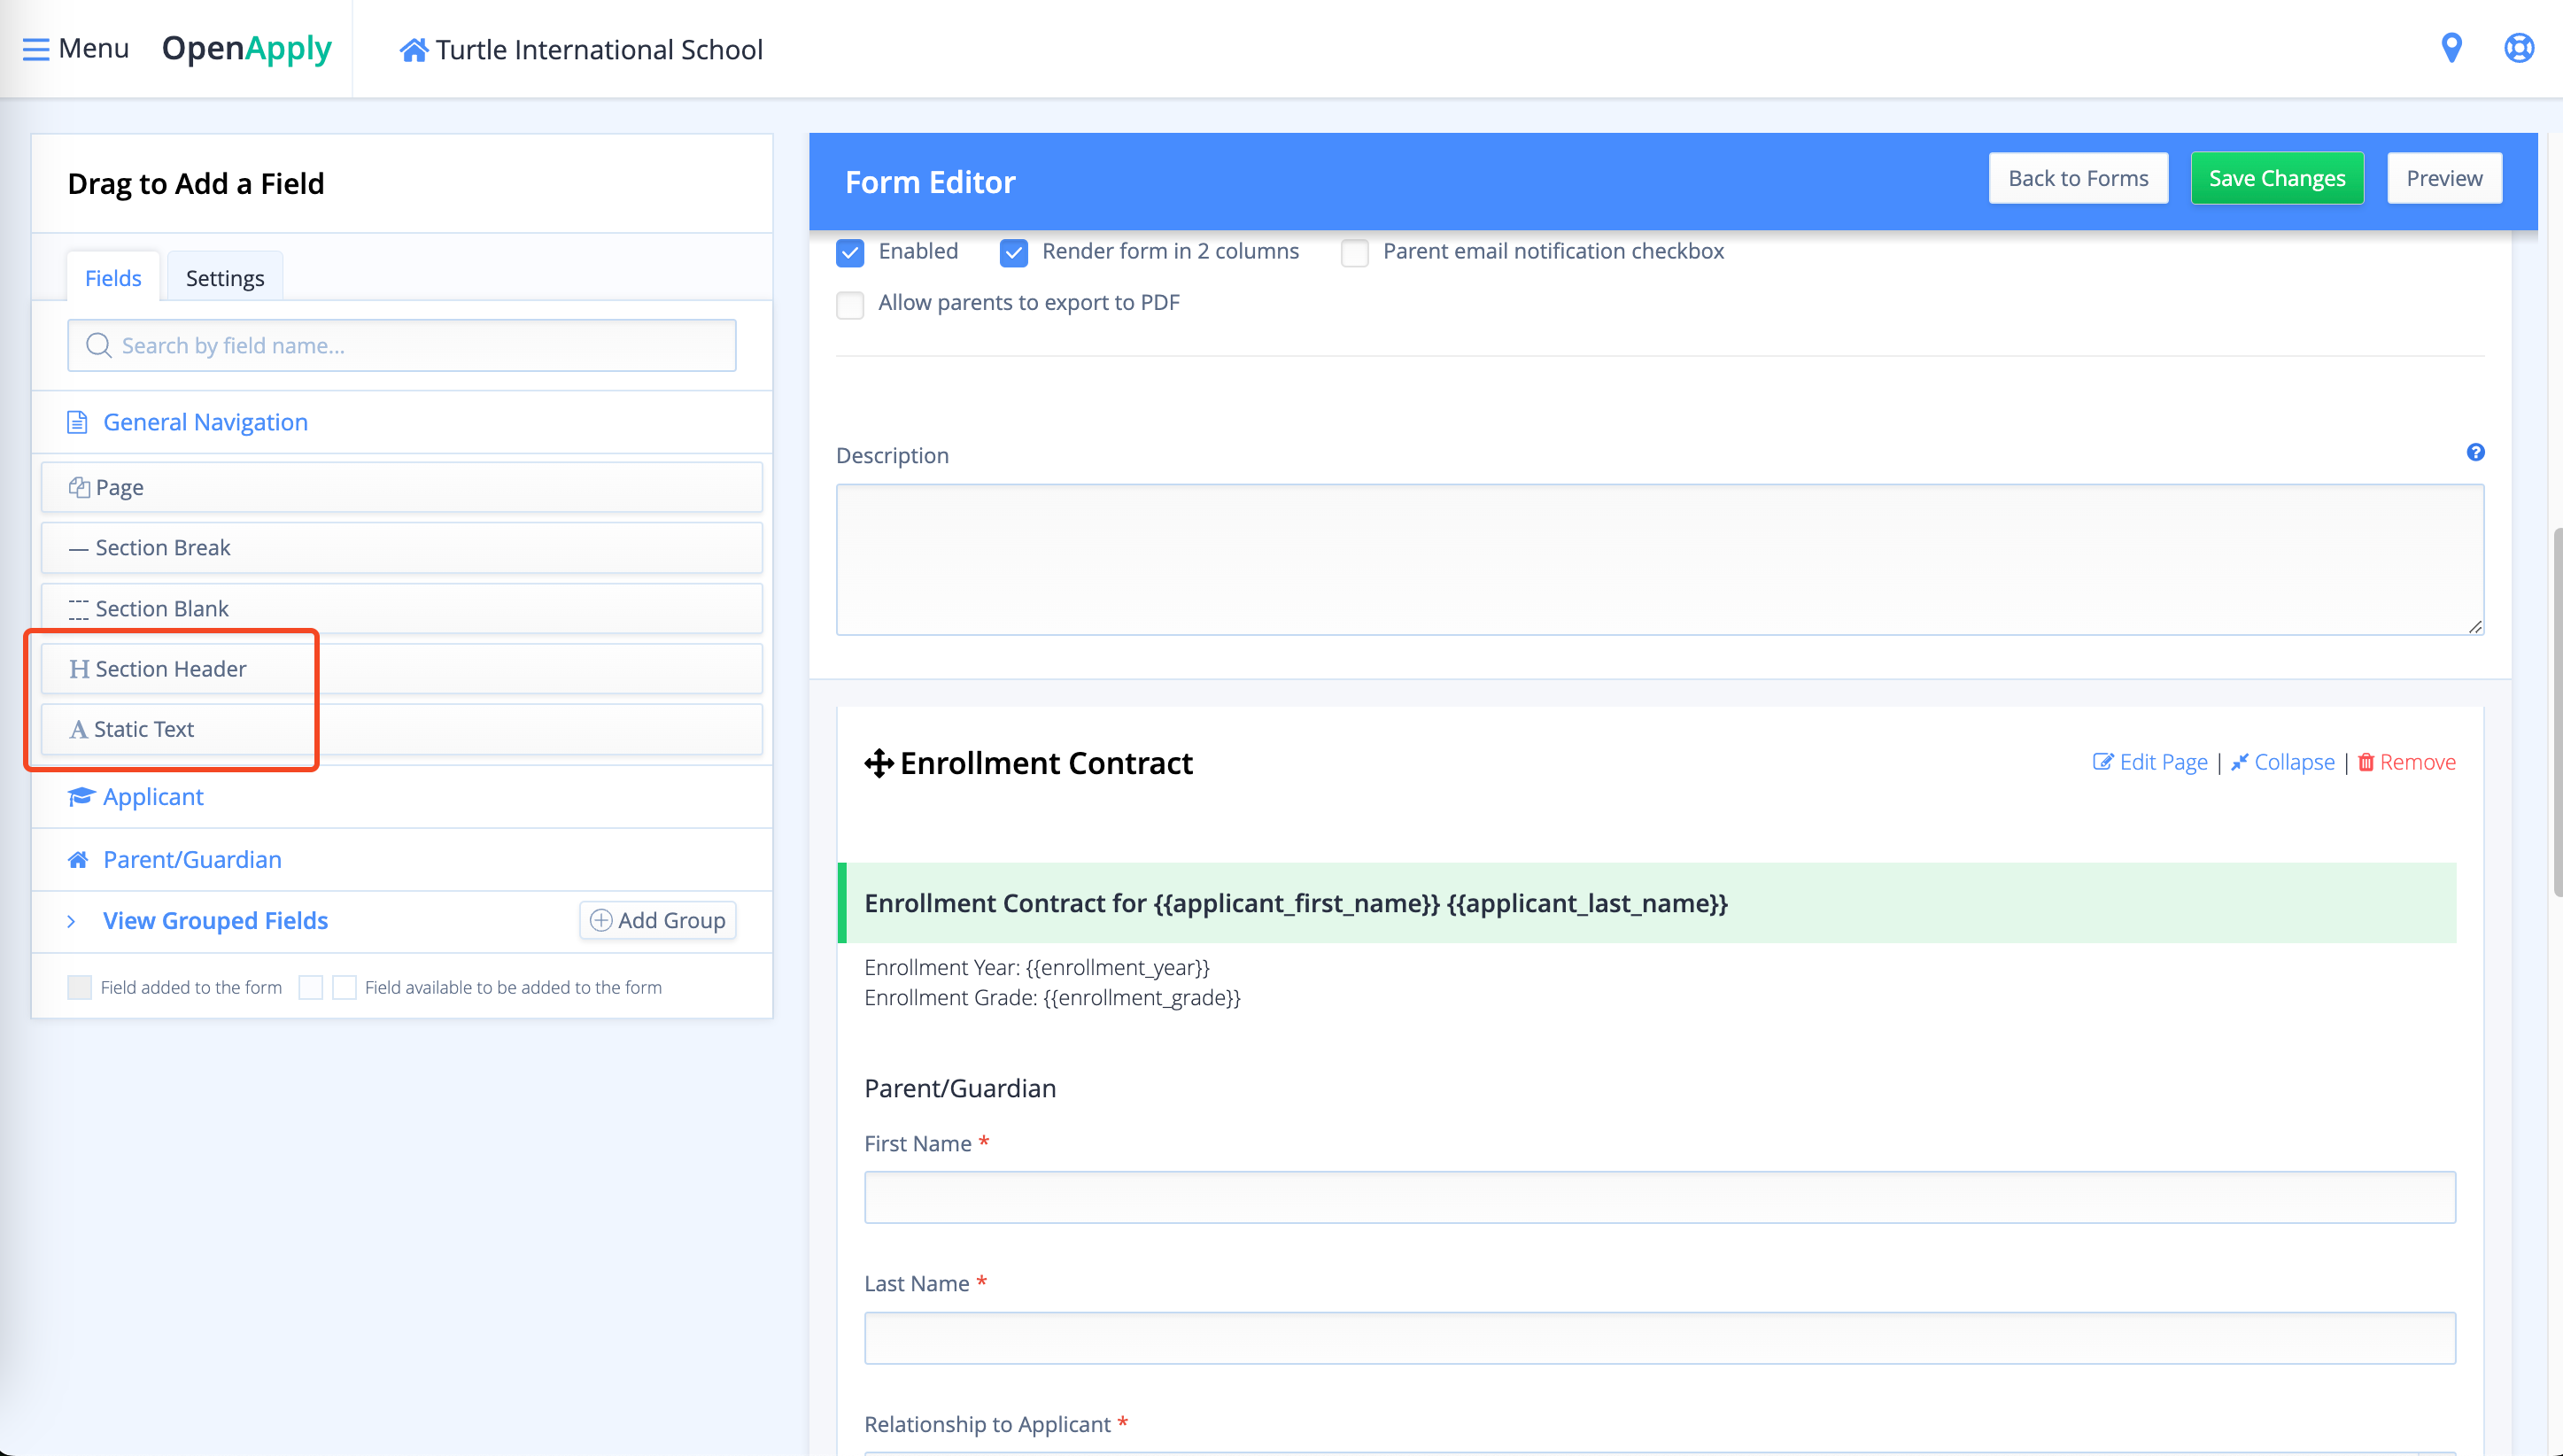
Task: Click the trash Remove page icon
Action: pos(2366,762)
